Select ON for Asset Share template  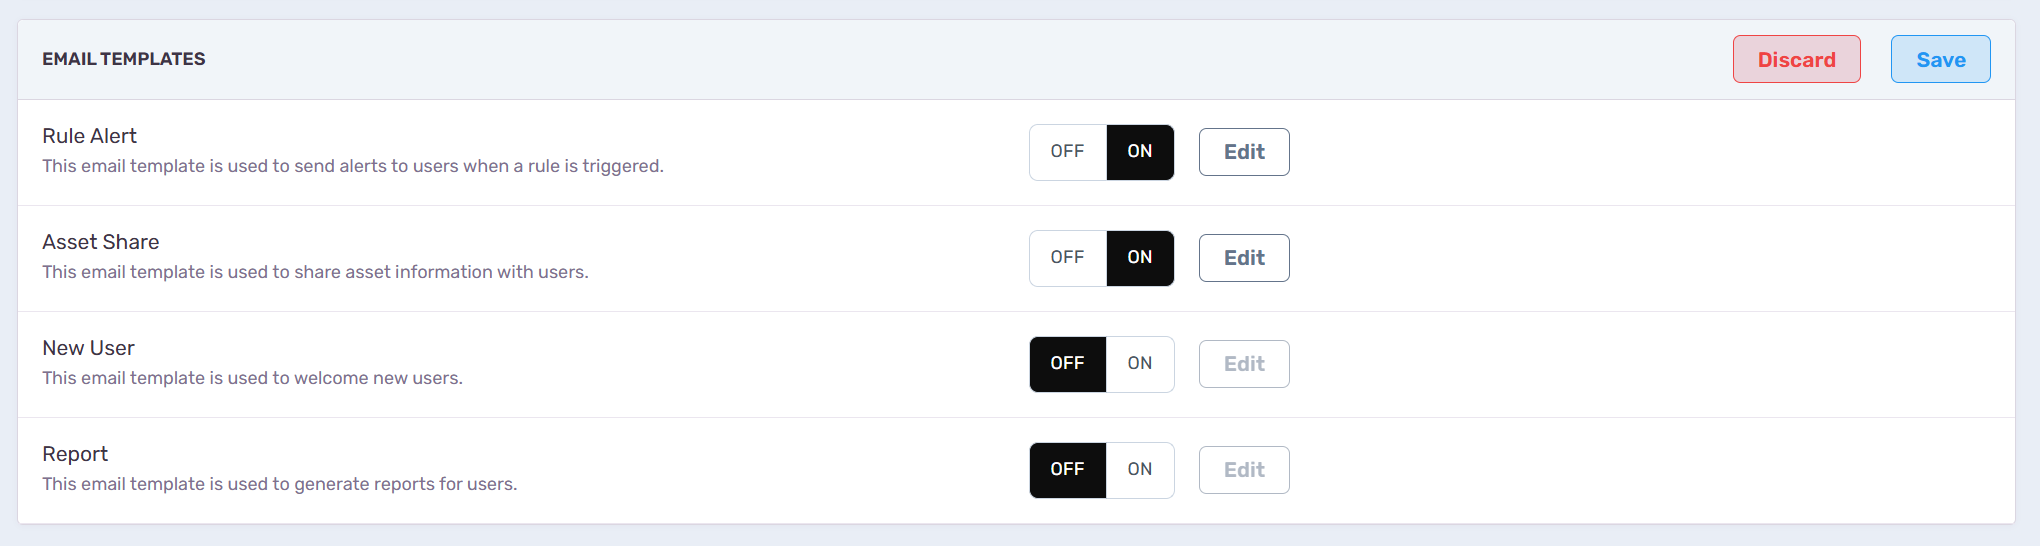point(1140,258)
